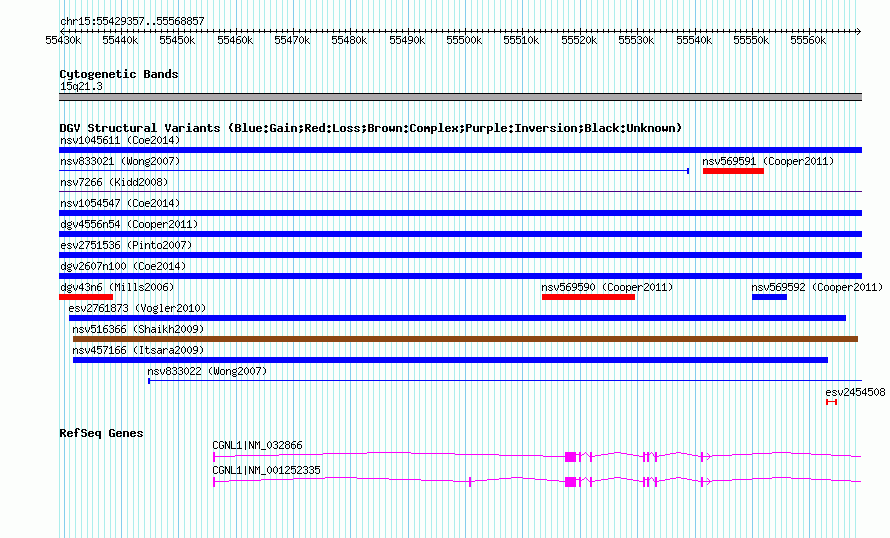Click the dgv4556n54 blue bar
Image resolution: width=890 pixels, height=538 pixels.
[460, 234]
